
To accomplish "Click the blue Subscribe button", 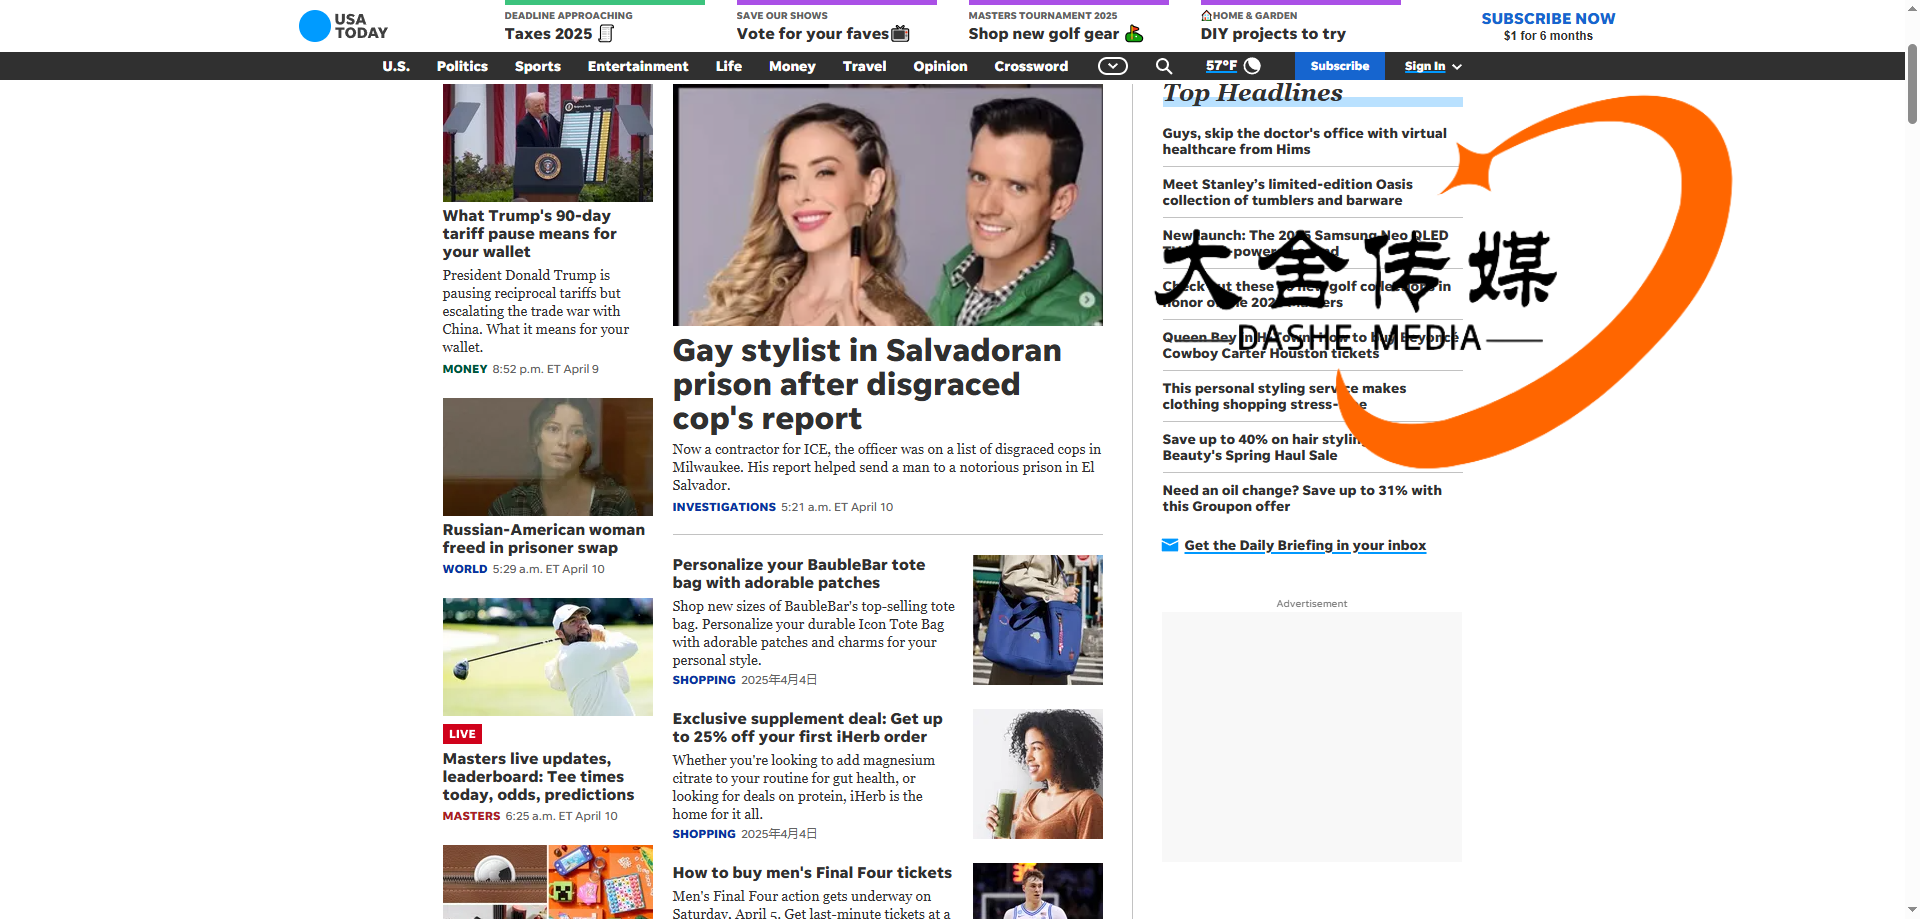I will coord(1339,66).
